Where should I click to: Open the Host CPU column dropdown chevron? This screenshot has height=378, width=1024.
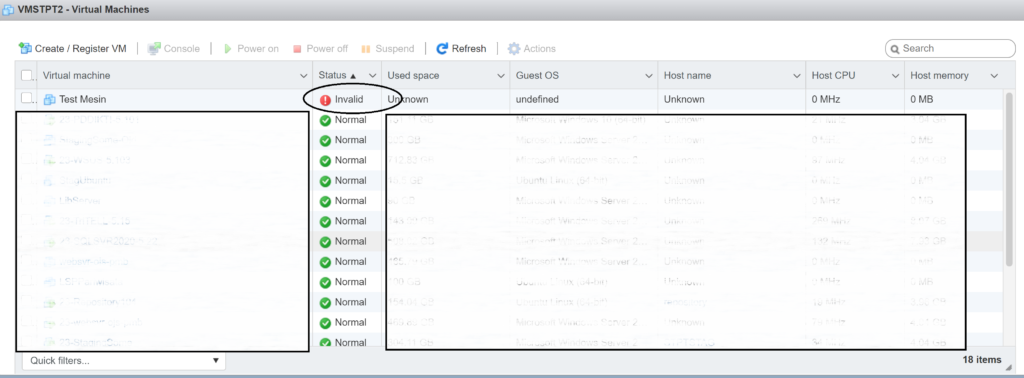[895, 76]
